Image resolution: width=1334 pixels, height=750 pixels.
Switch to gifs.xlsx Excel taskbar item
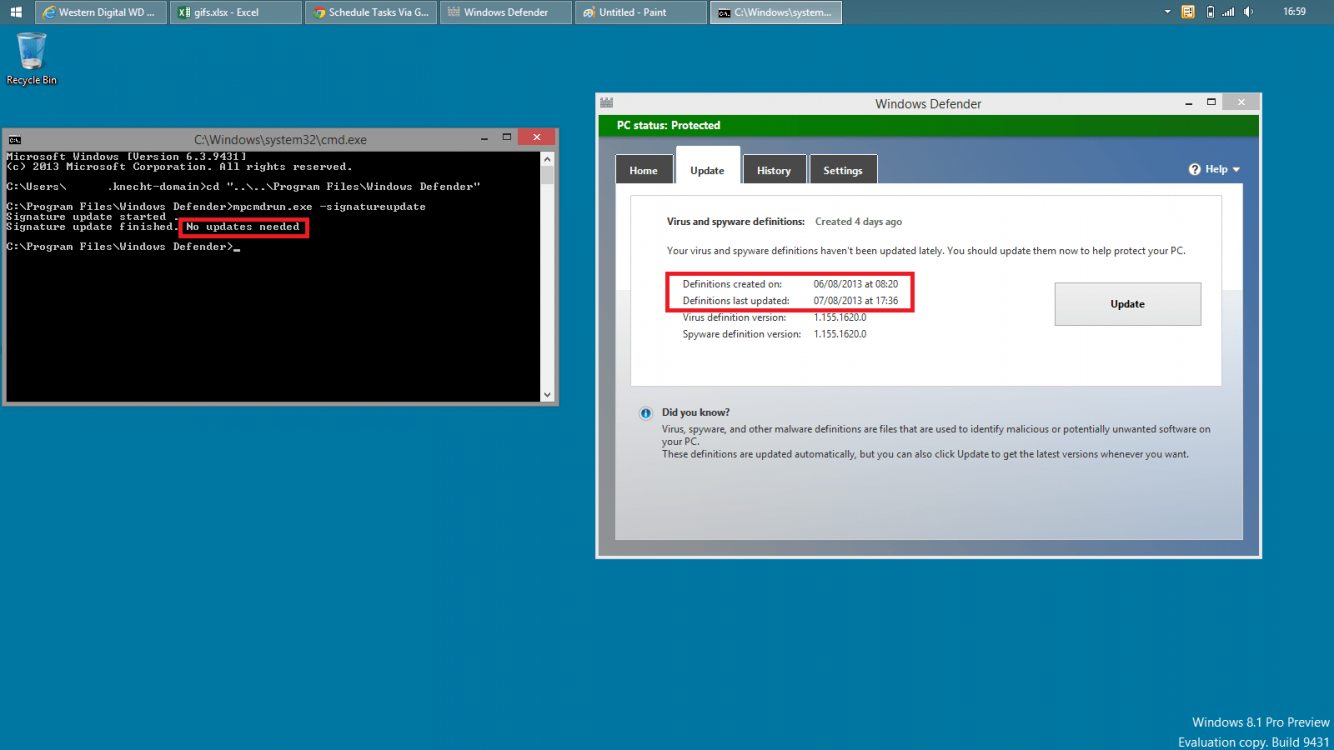(235, 12)
